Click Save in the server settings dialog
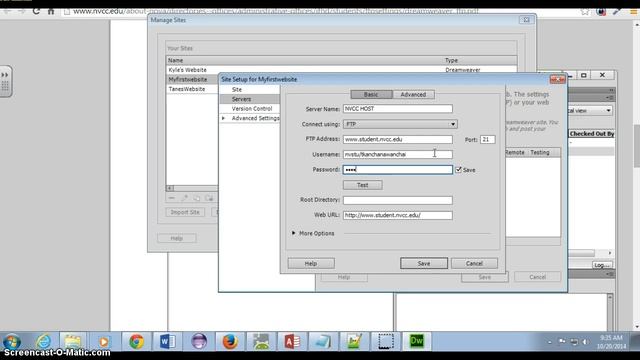This screenshot has height=360, width=640. coord(424,263)
